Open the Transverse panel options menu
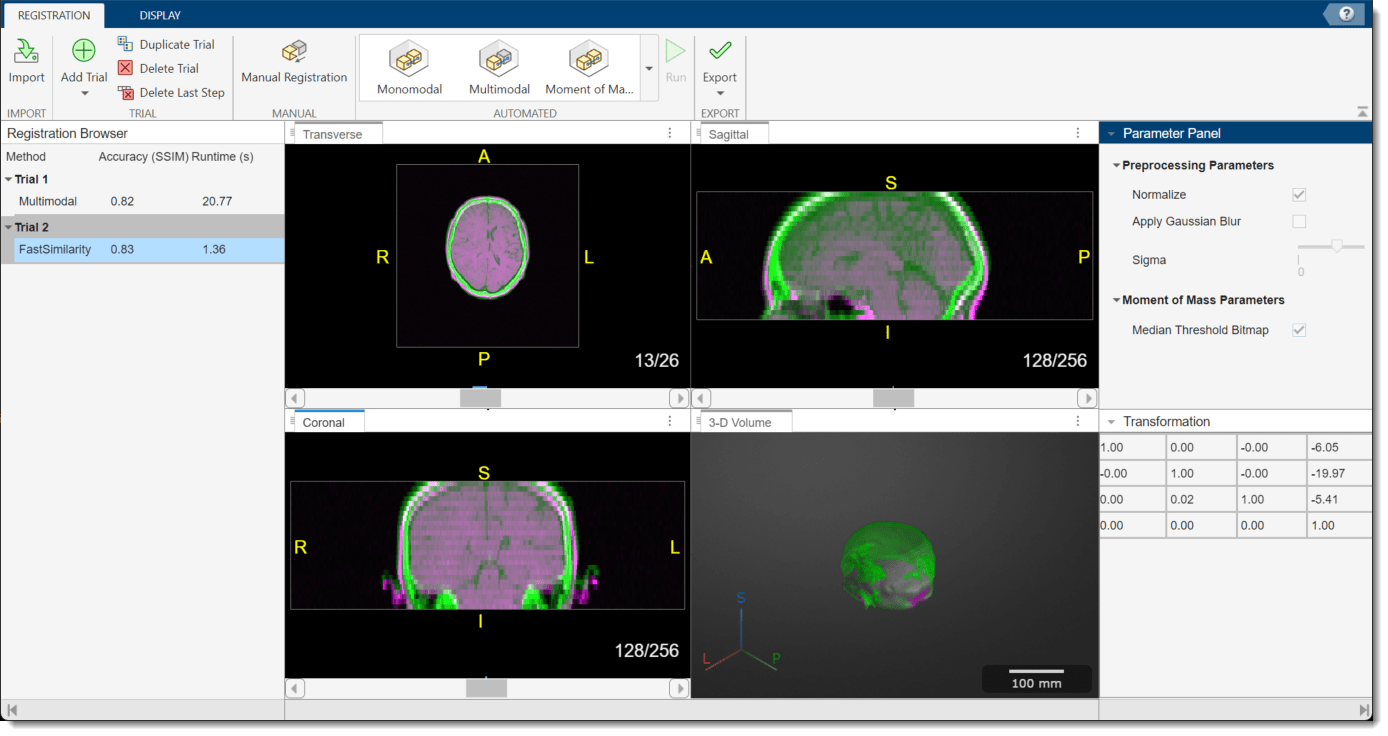Viewport: 1388px width, 736px height. [670, 133]
